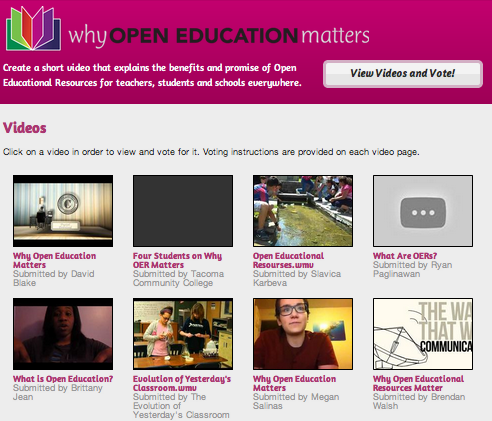Click 'Submitted by Brendan Walsh' text

pyautogui.click(x=419, y=401)
